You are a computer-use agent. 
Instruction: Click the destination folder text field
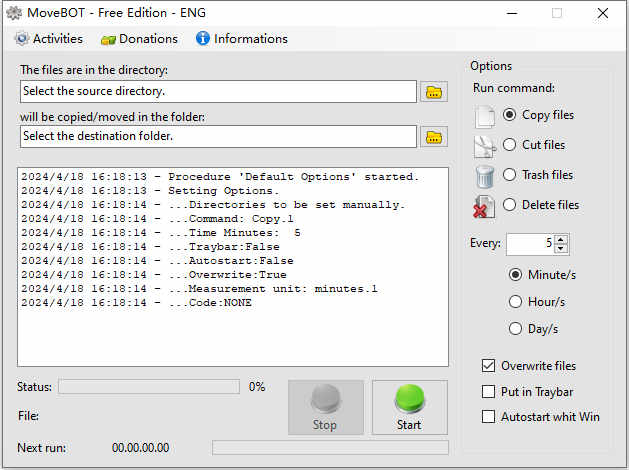pyautogui.click(x=218, y=136)
